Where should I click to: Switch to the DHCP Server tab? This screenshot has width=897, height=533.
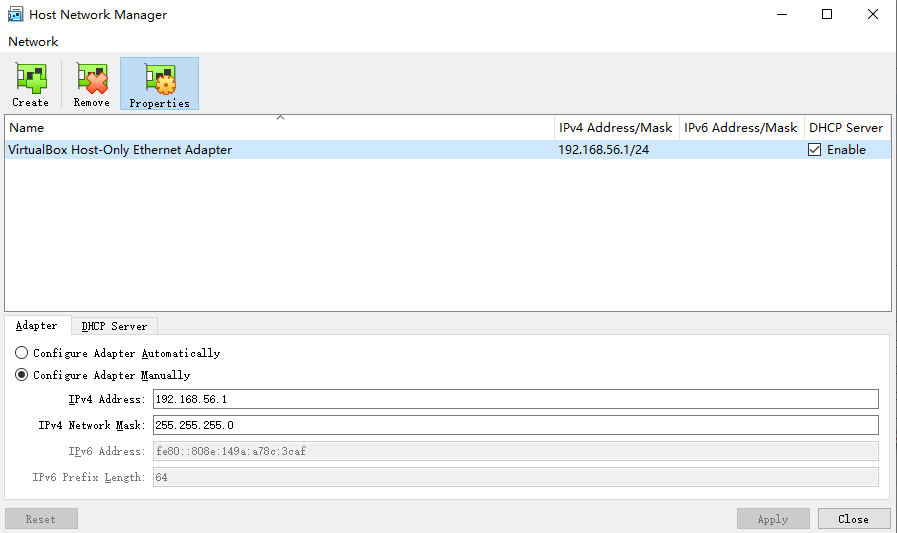click(x=114, y=326)
